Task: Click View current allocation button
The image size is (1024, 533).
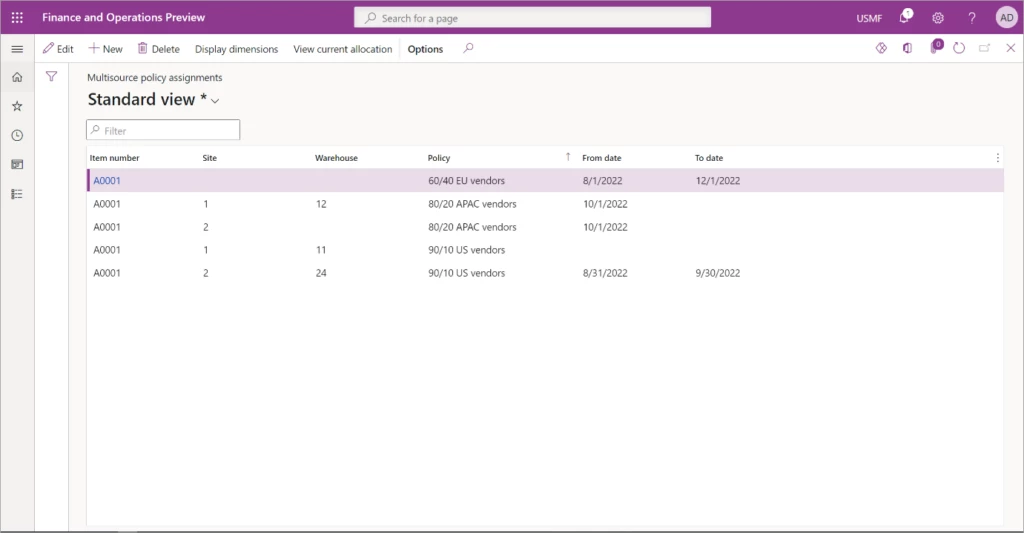Action: click(x=343, y=49)
